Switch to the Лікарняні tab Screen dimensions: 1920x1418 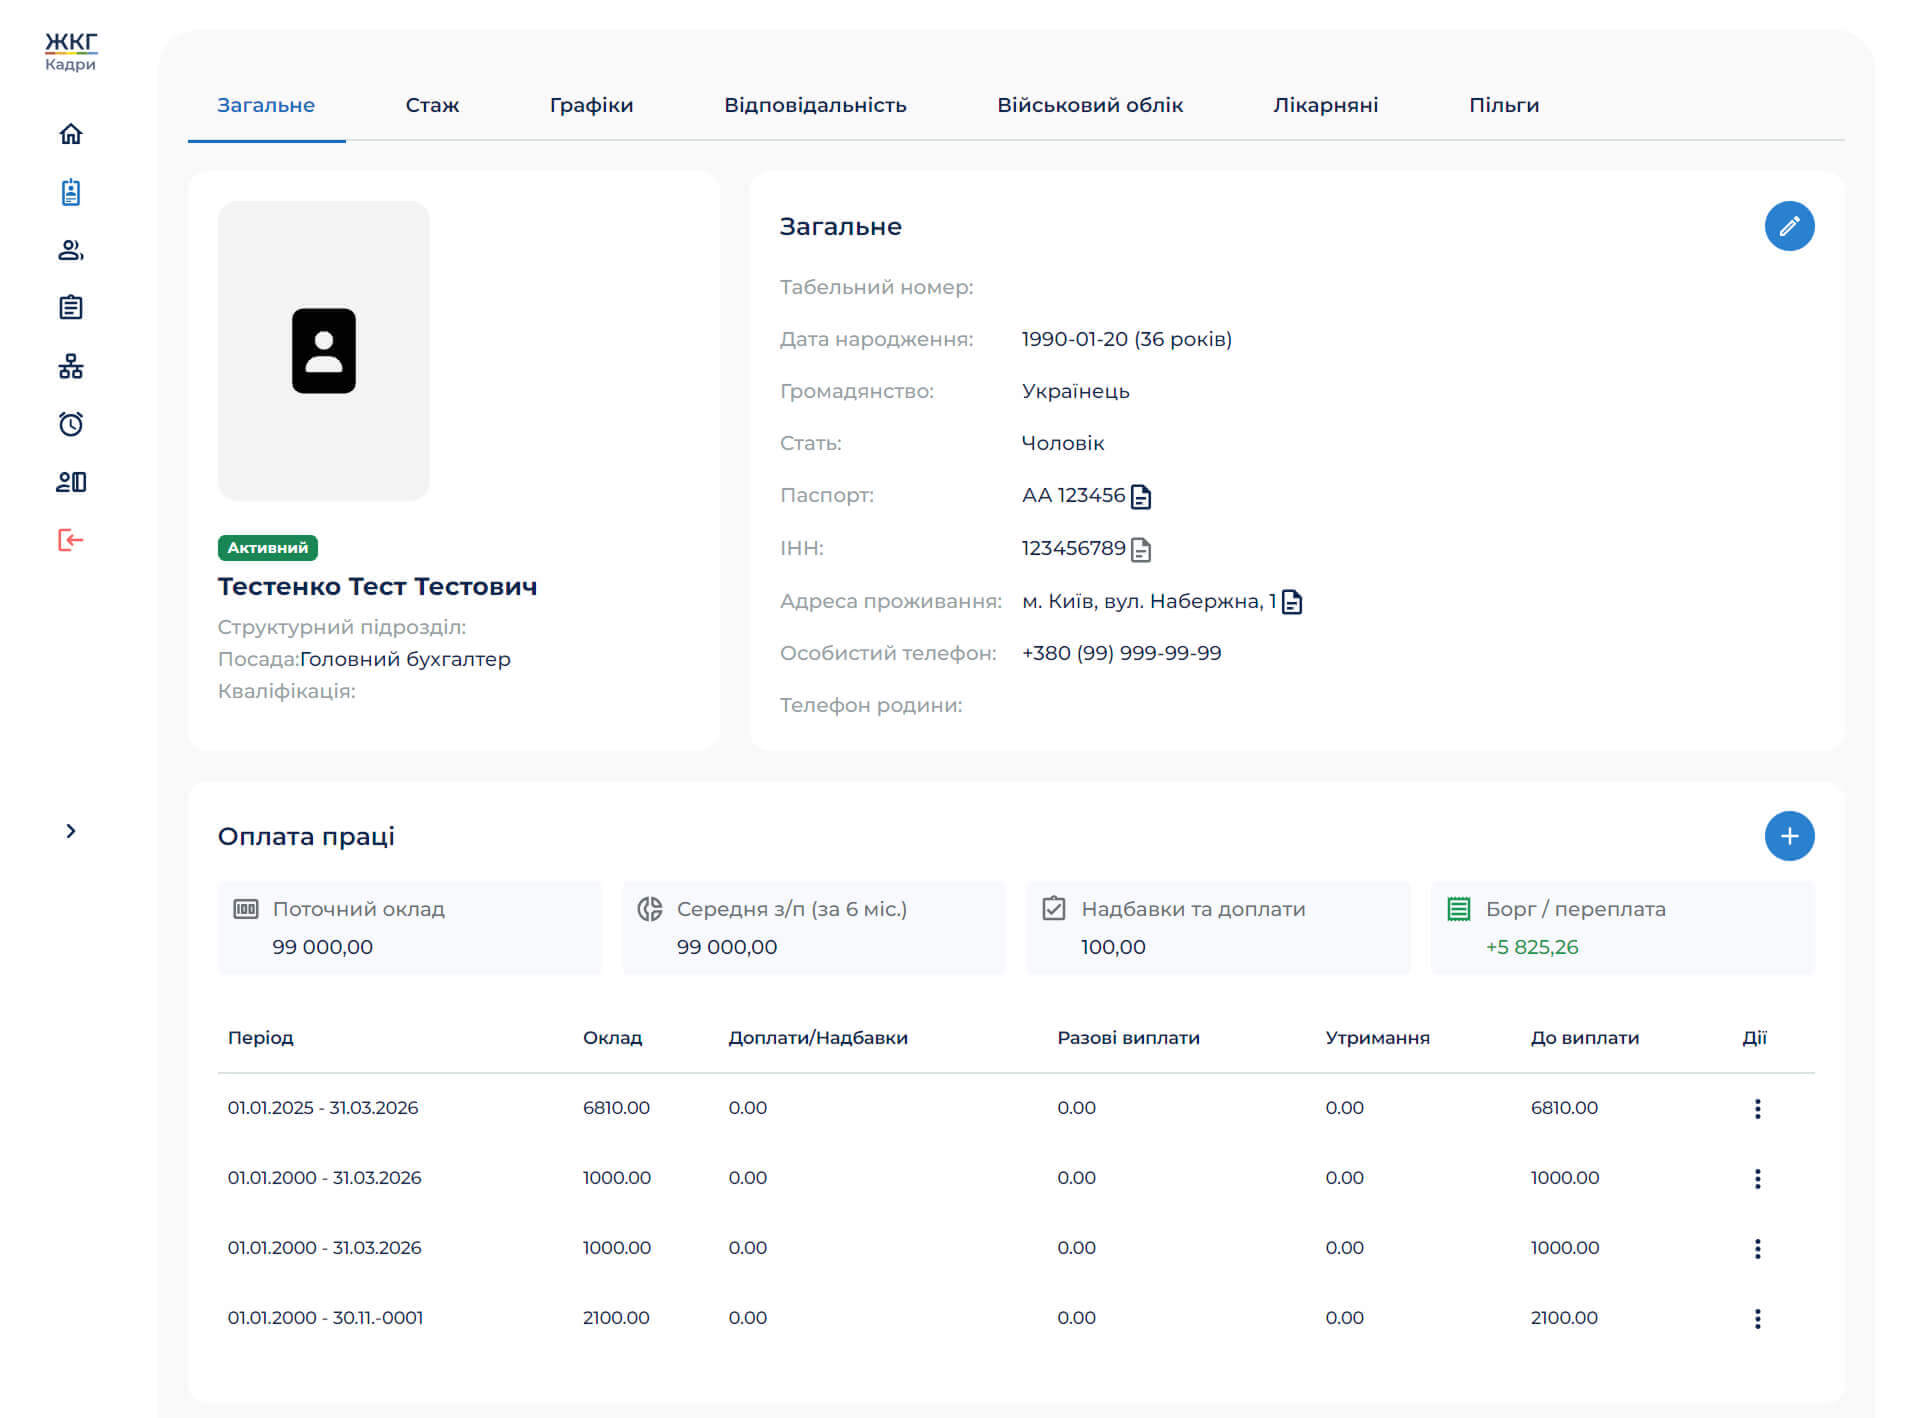click(x=1325, y=105)
